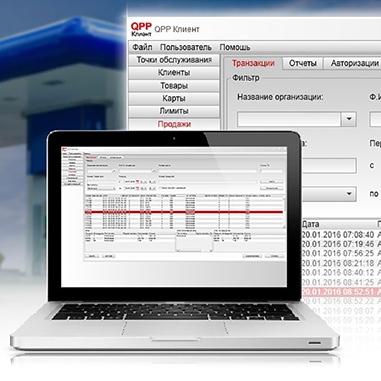
Task: Open the Лимиты section
Action: pos(174,111)
